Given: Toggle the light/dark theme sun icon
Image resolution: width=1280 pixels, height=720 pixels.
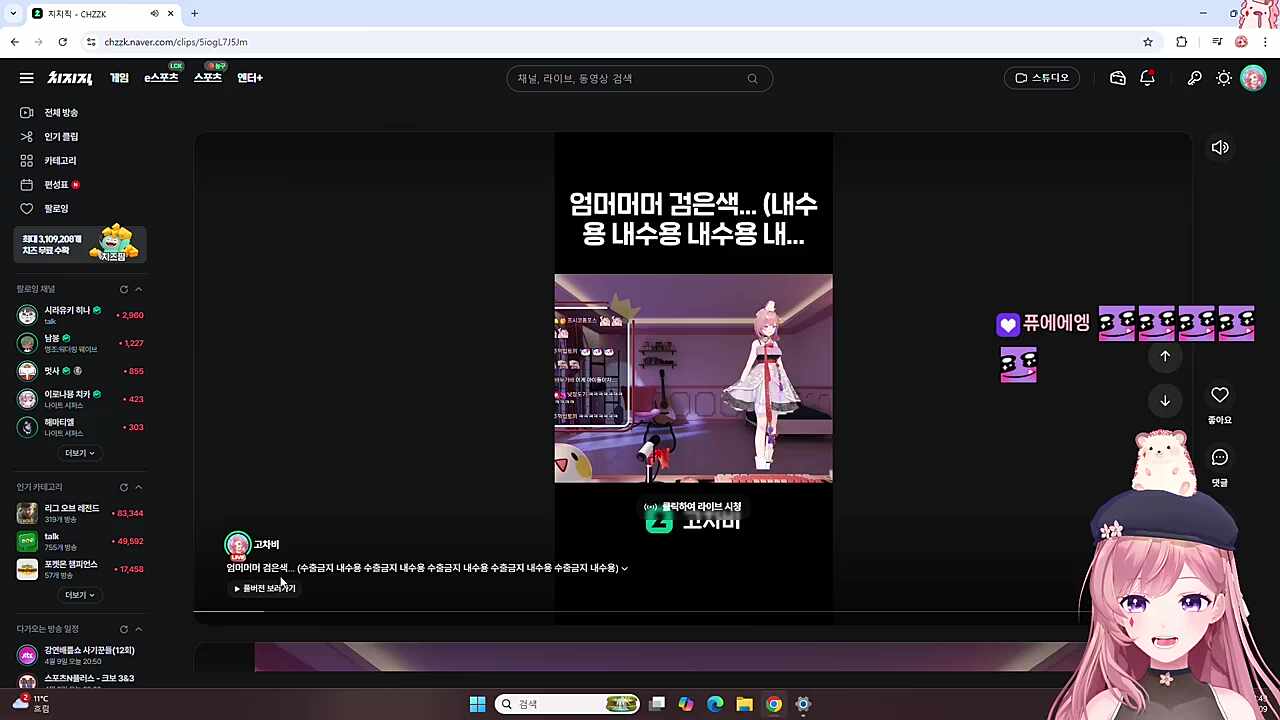Looking at the screenshot, I should click(1224, 78).
